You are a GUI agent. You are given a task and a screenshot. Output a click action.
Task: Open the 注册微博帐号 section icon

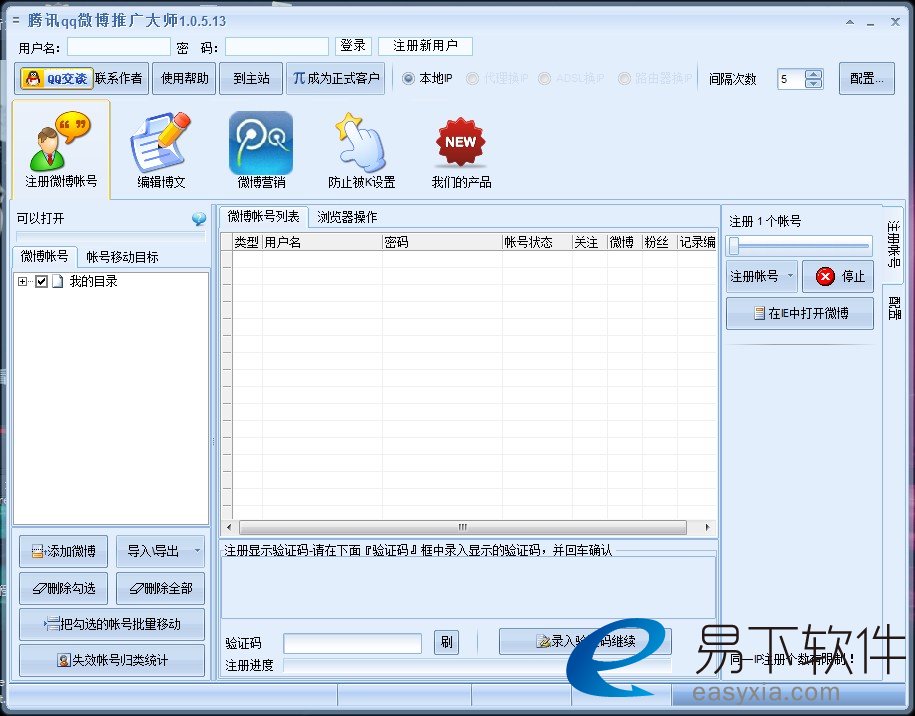pyautogui.click(x=61, y=149)
